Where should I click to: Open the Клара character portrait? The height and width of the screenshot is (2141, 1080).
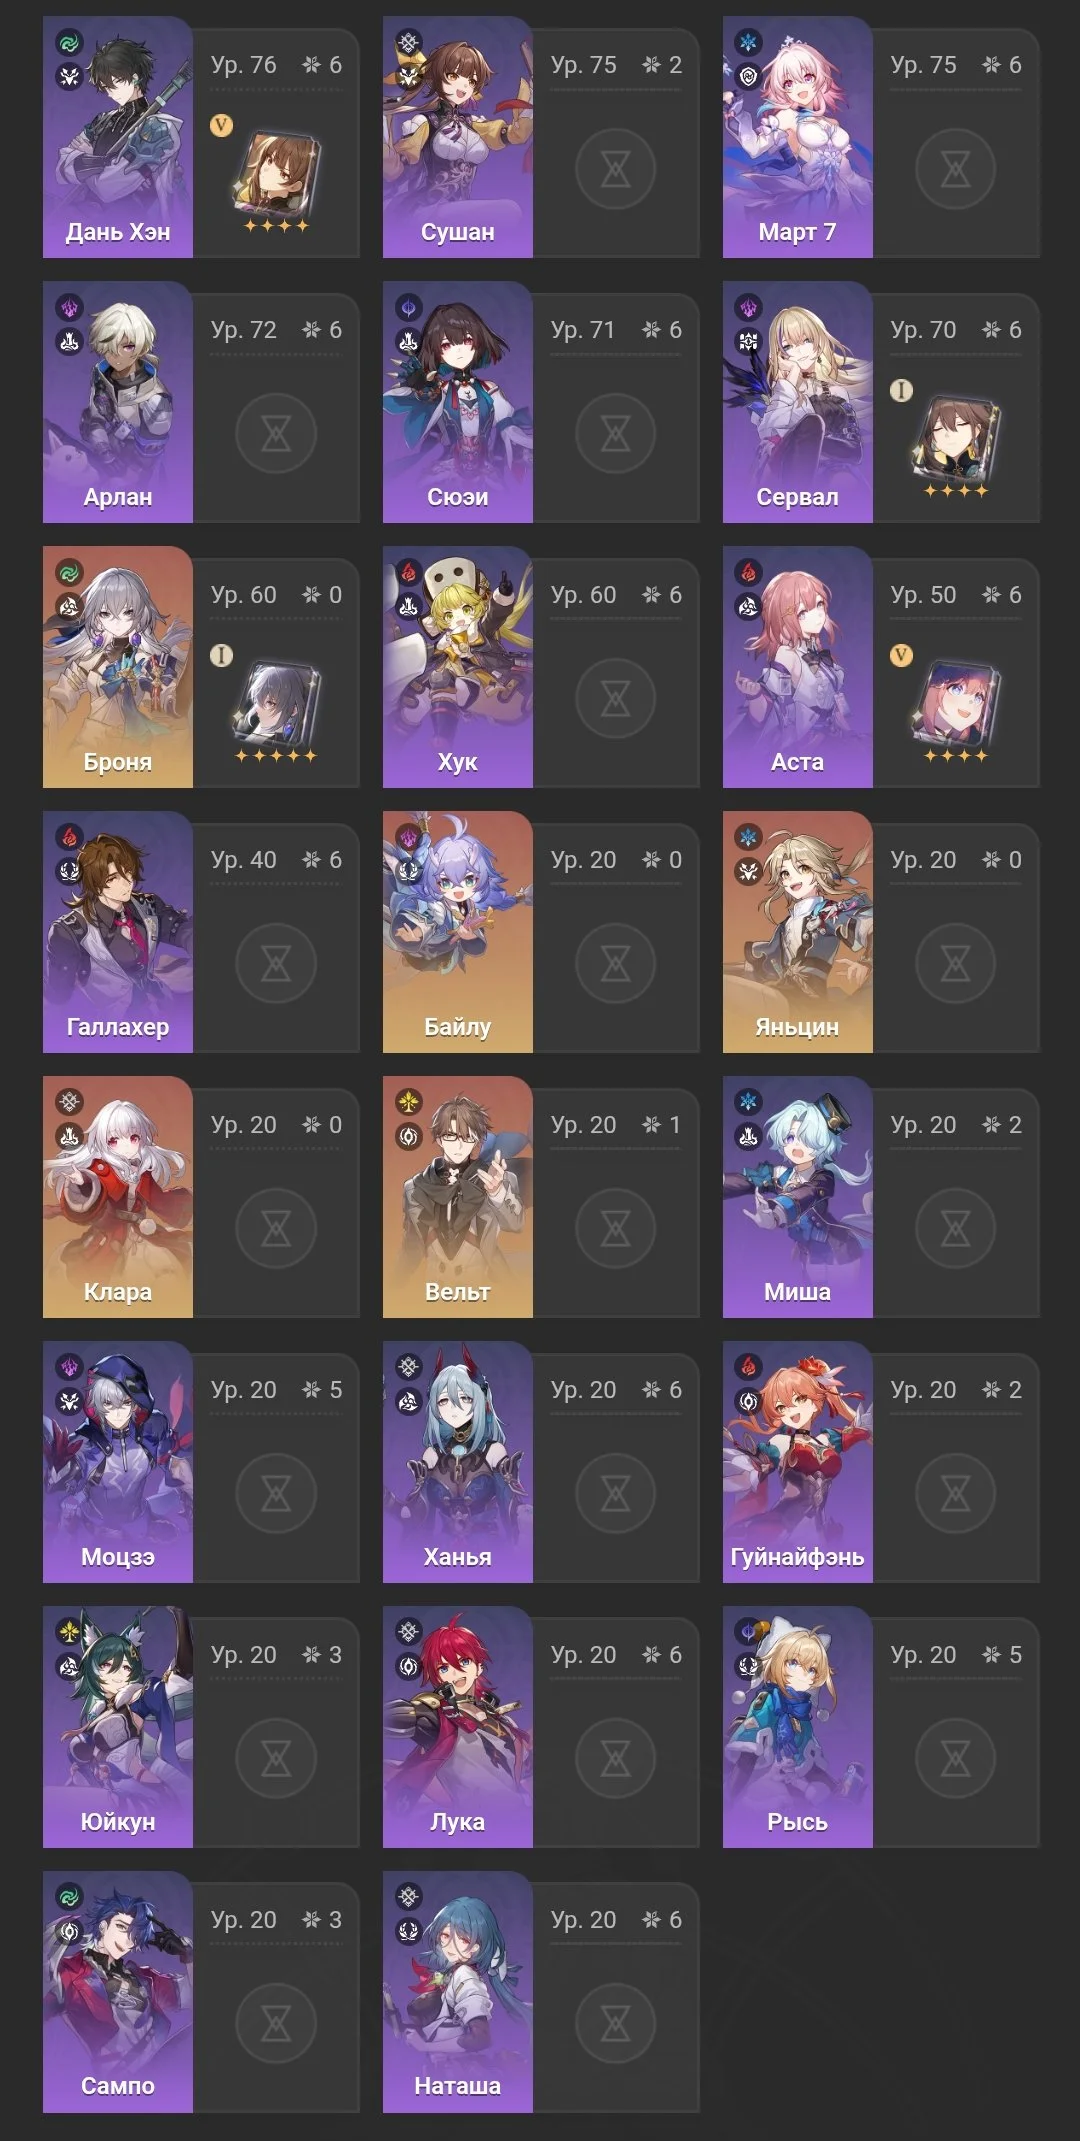coord(117,1197)
